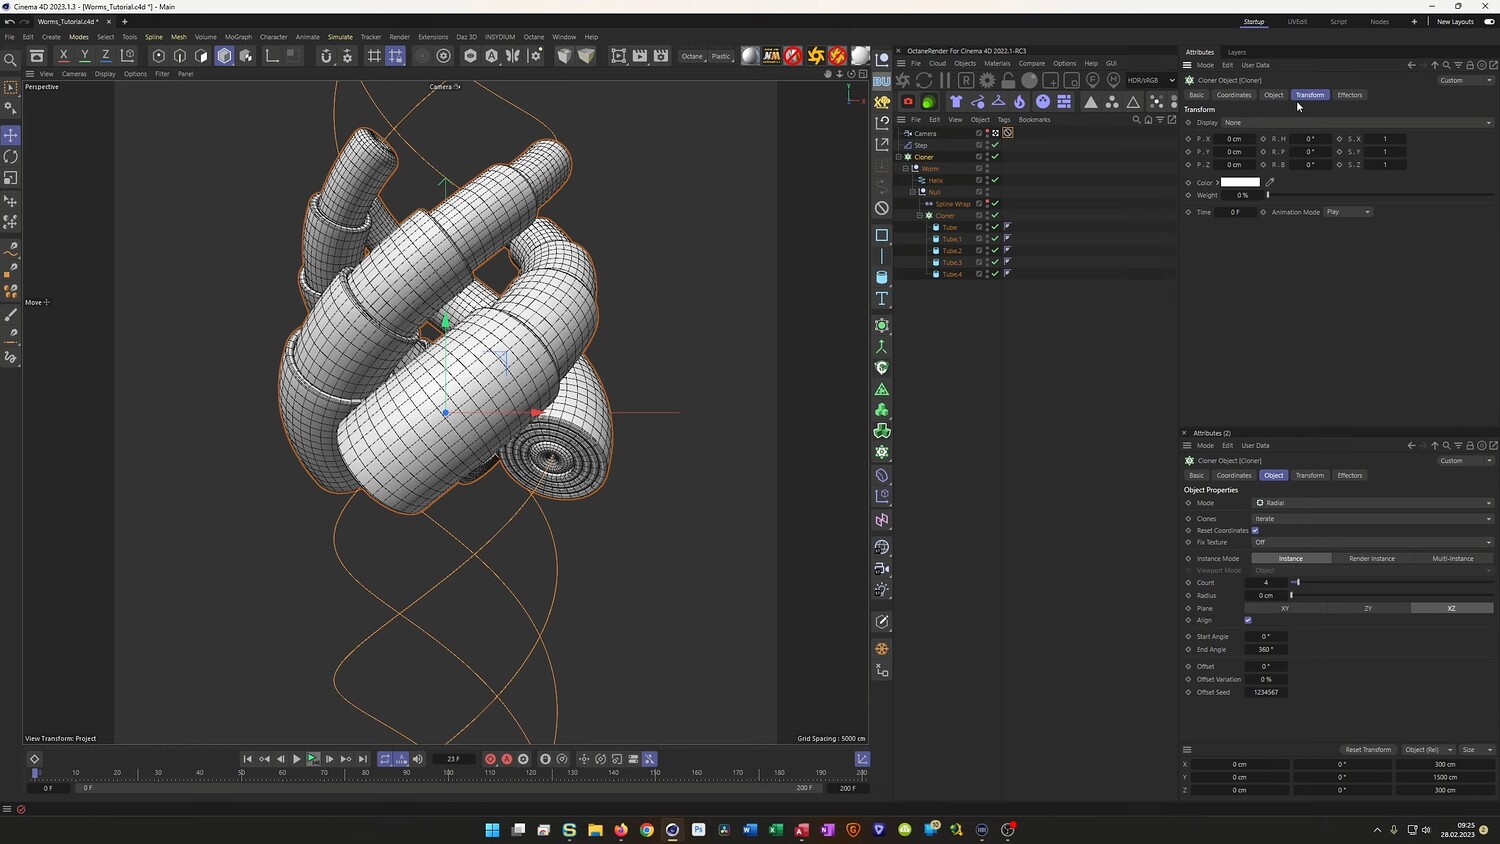
Task: Click the Render to Picture Viewer icon
Action: [x=640, y=56]
